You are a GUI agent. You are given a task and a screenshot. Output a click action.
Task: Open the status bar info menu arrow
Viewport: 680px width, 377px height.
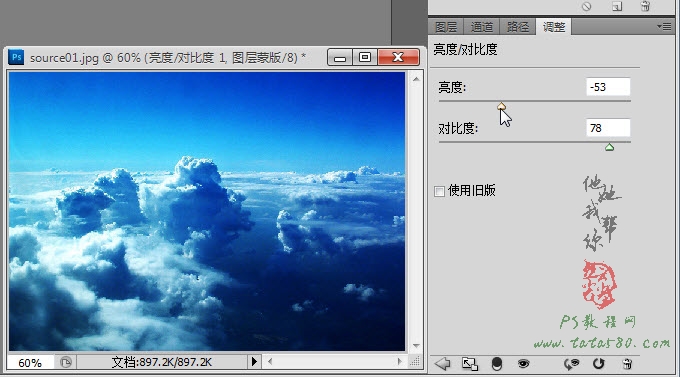(254, 361)
